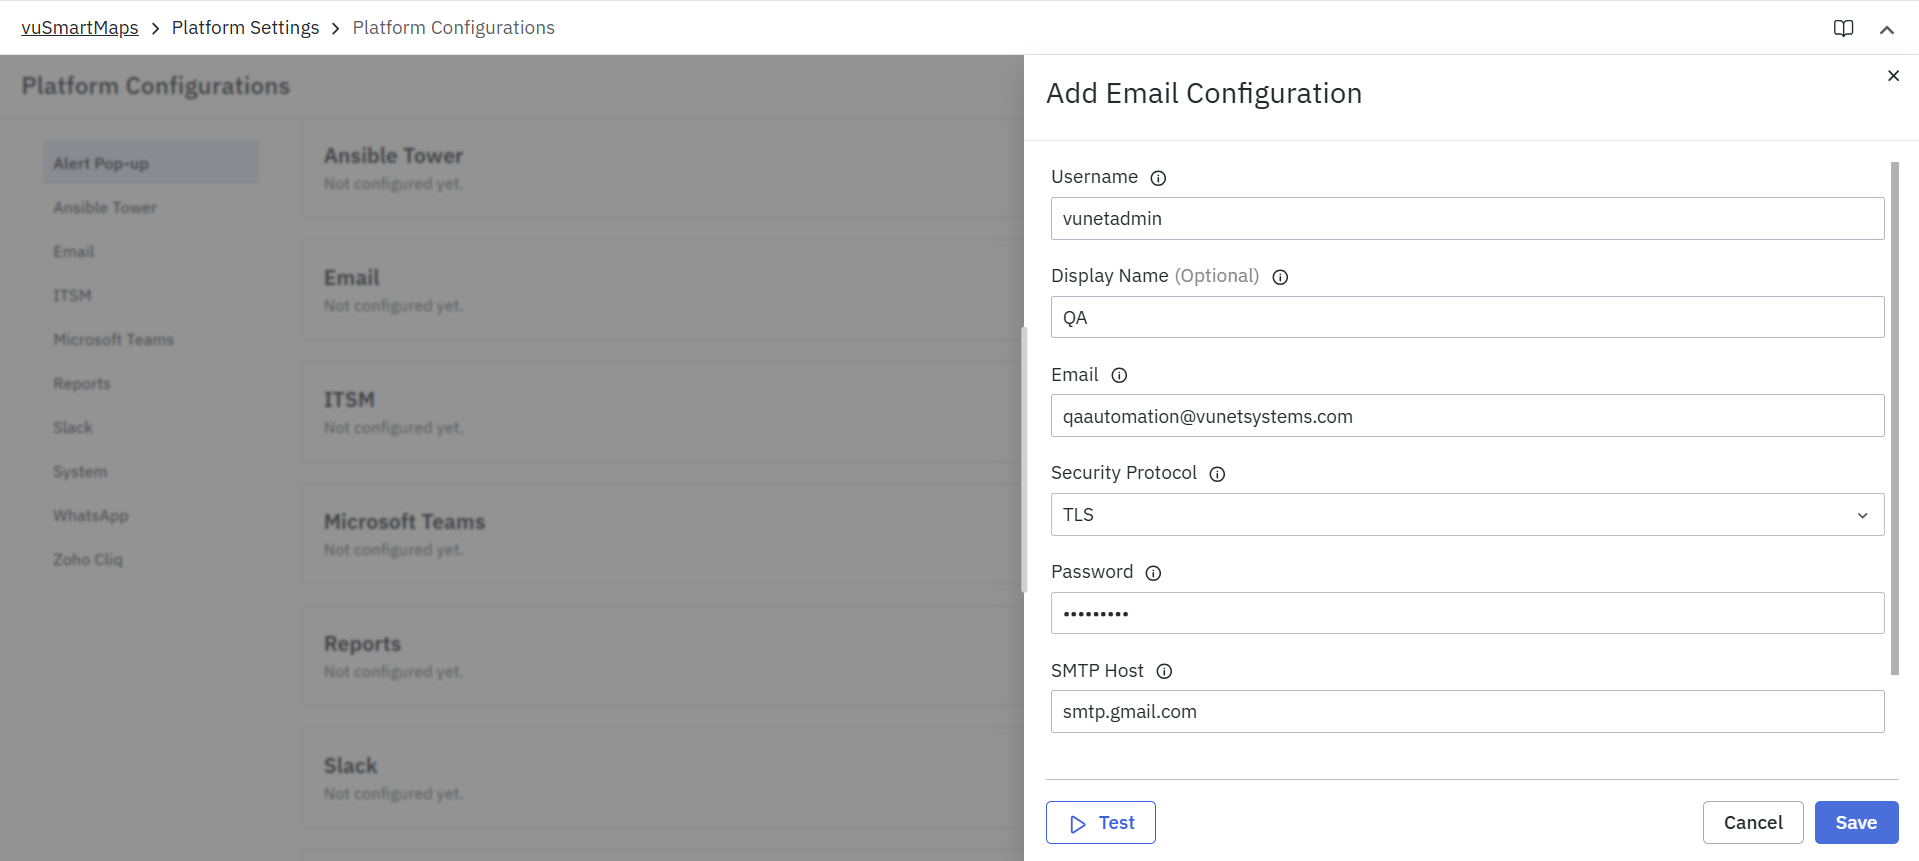Click the SMTP Host info icon

1164,671
